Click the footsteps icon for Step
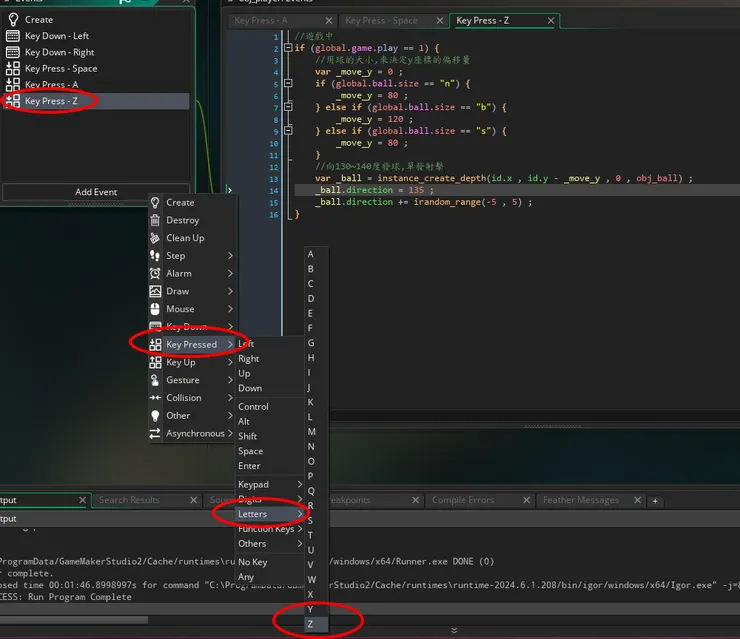740x639 pixels. pyautogui.click(x=155, y=256)
